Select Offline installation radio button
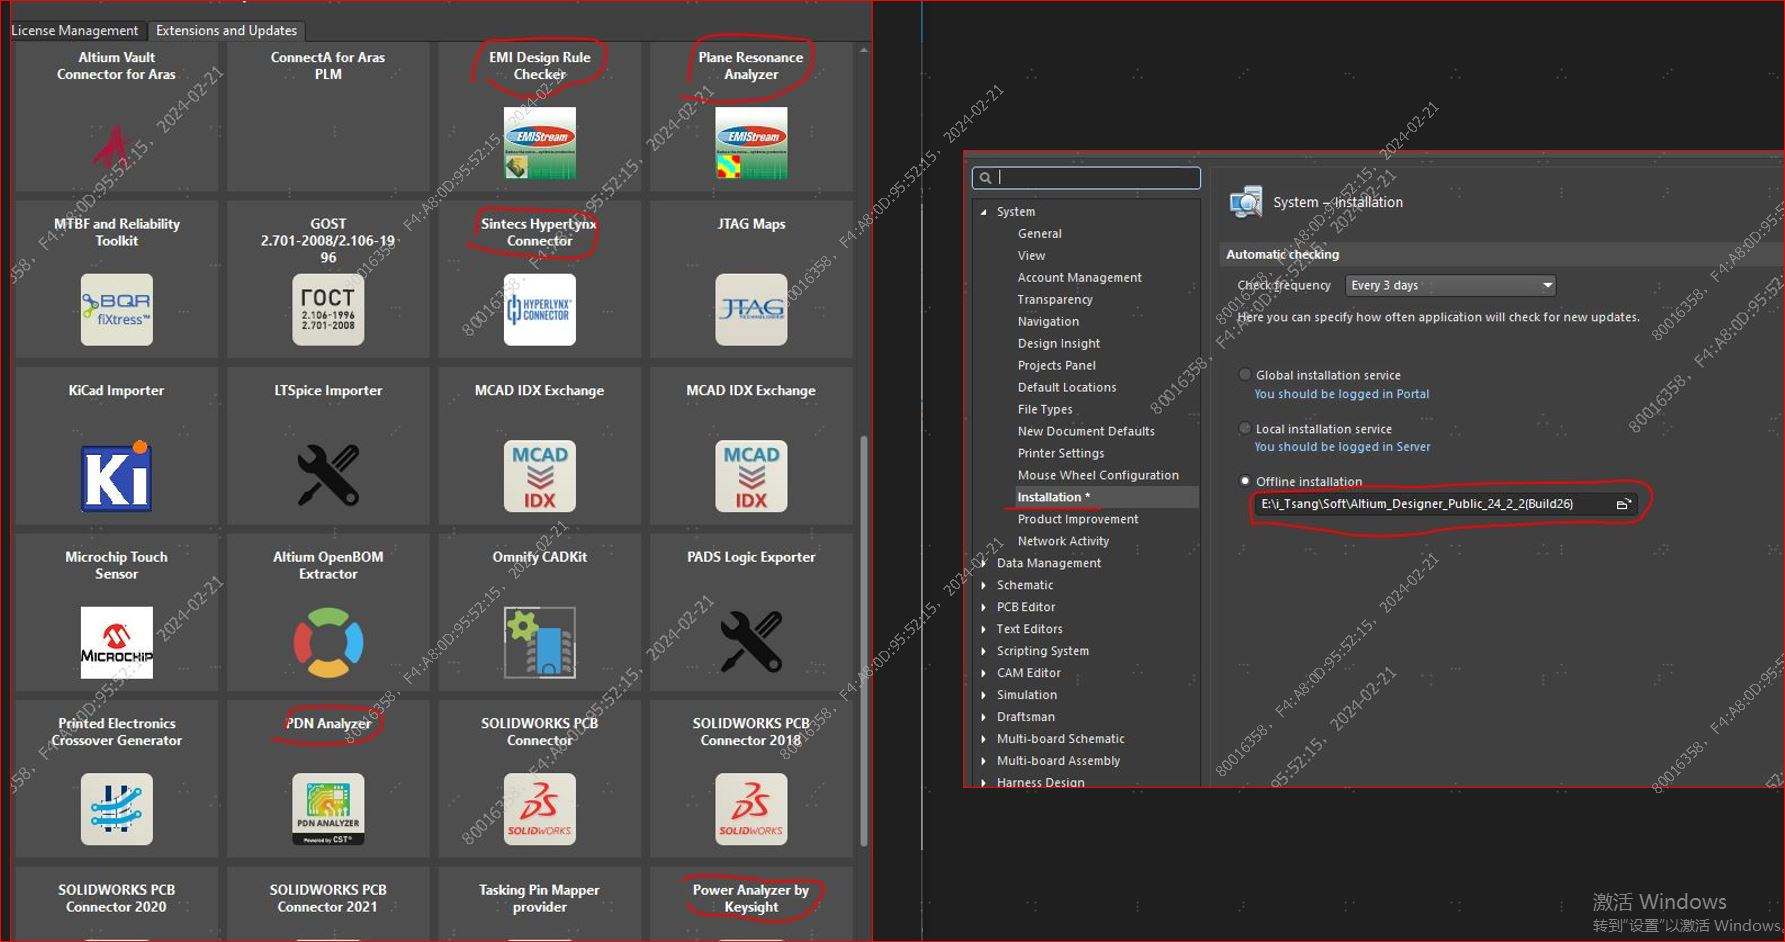 click(x=1245, y=481)
